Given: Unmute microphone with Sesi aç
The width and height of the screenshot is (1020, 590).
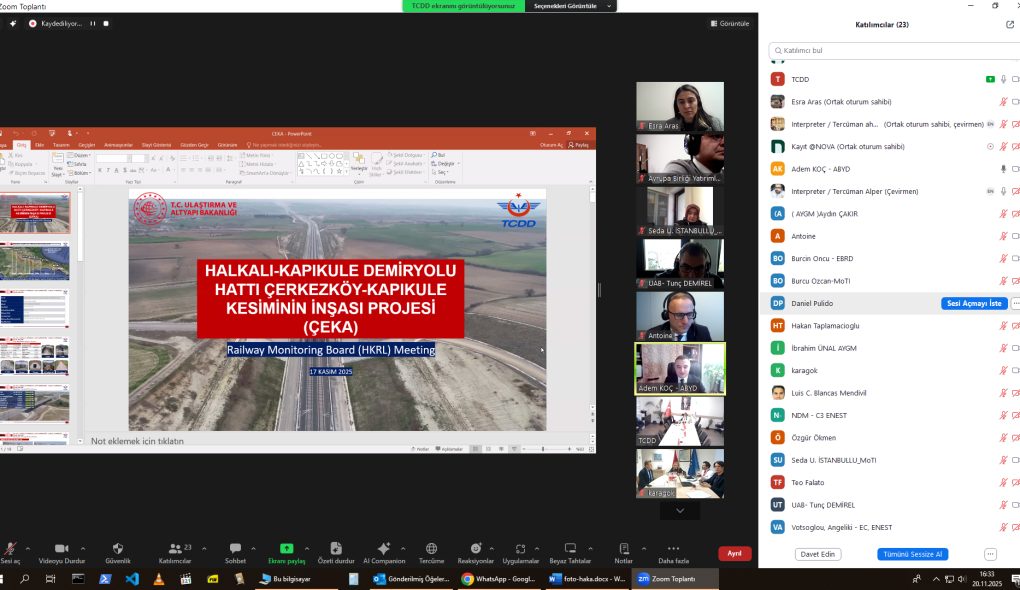Looking at the screenshot, I should coord(10,549).
